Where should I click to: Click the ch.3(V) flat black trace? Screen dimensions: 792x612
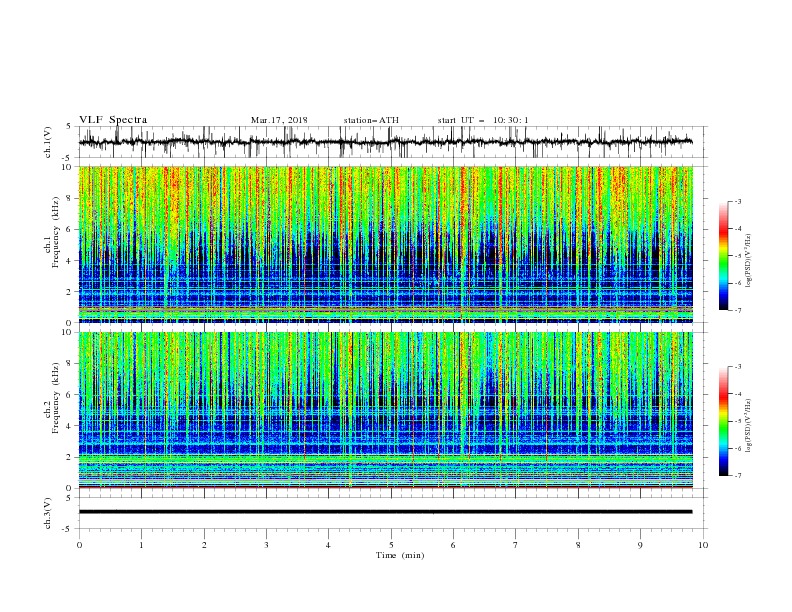pos(385,512)
